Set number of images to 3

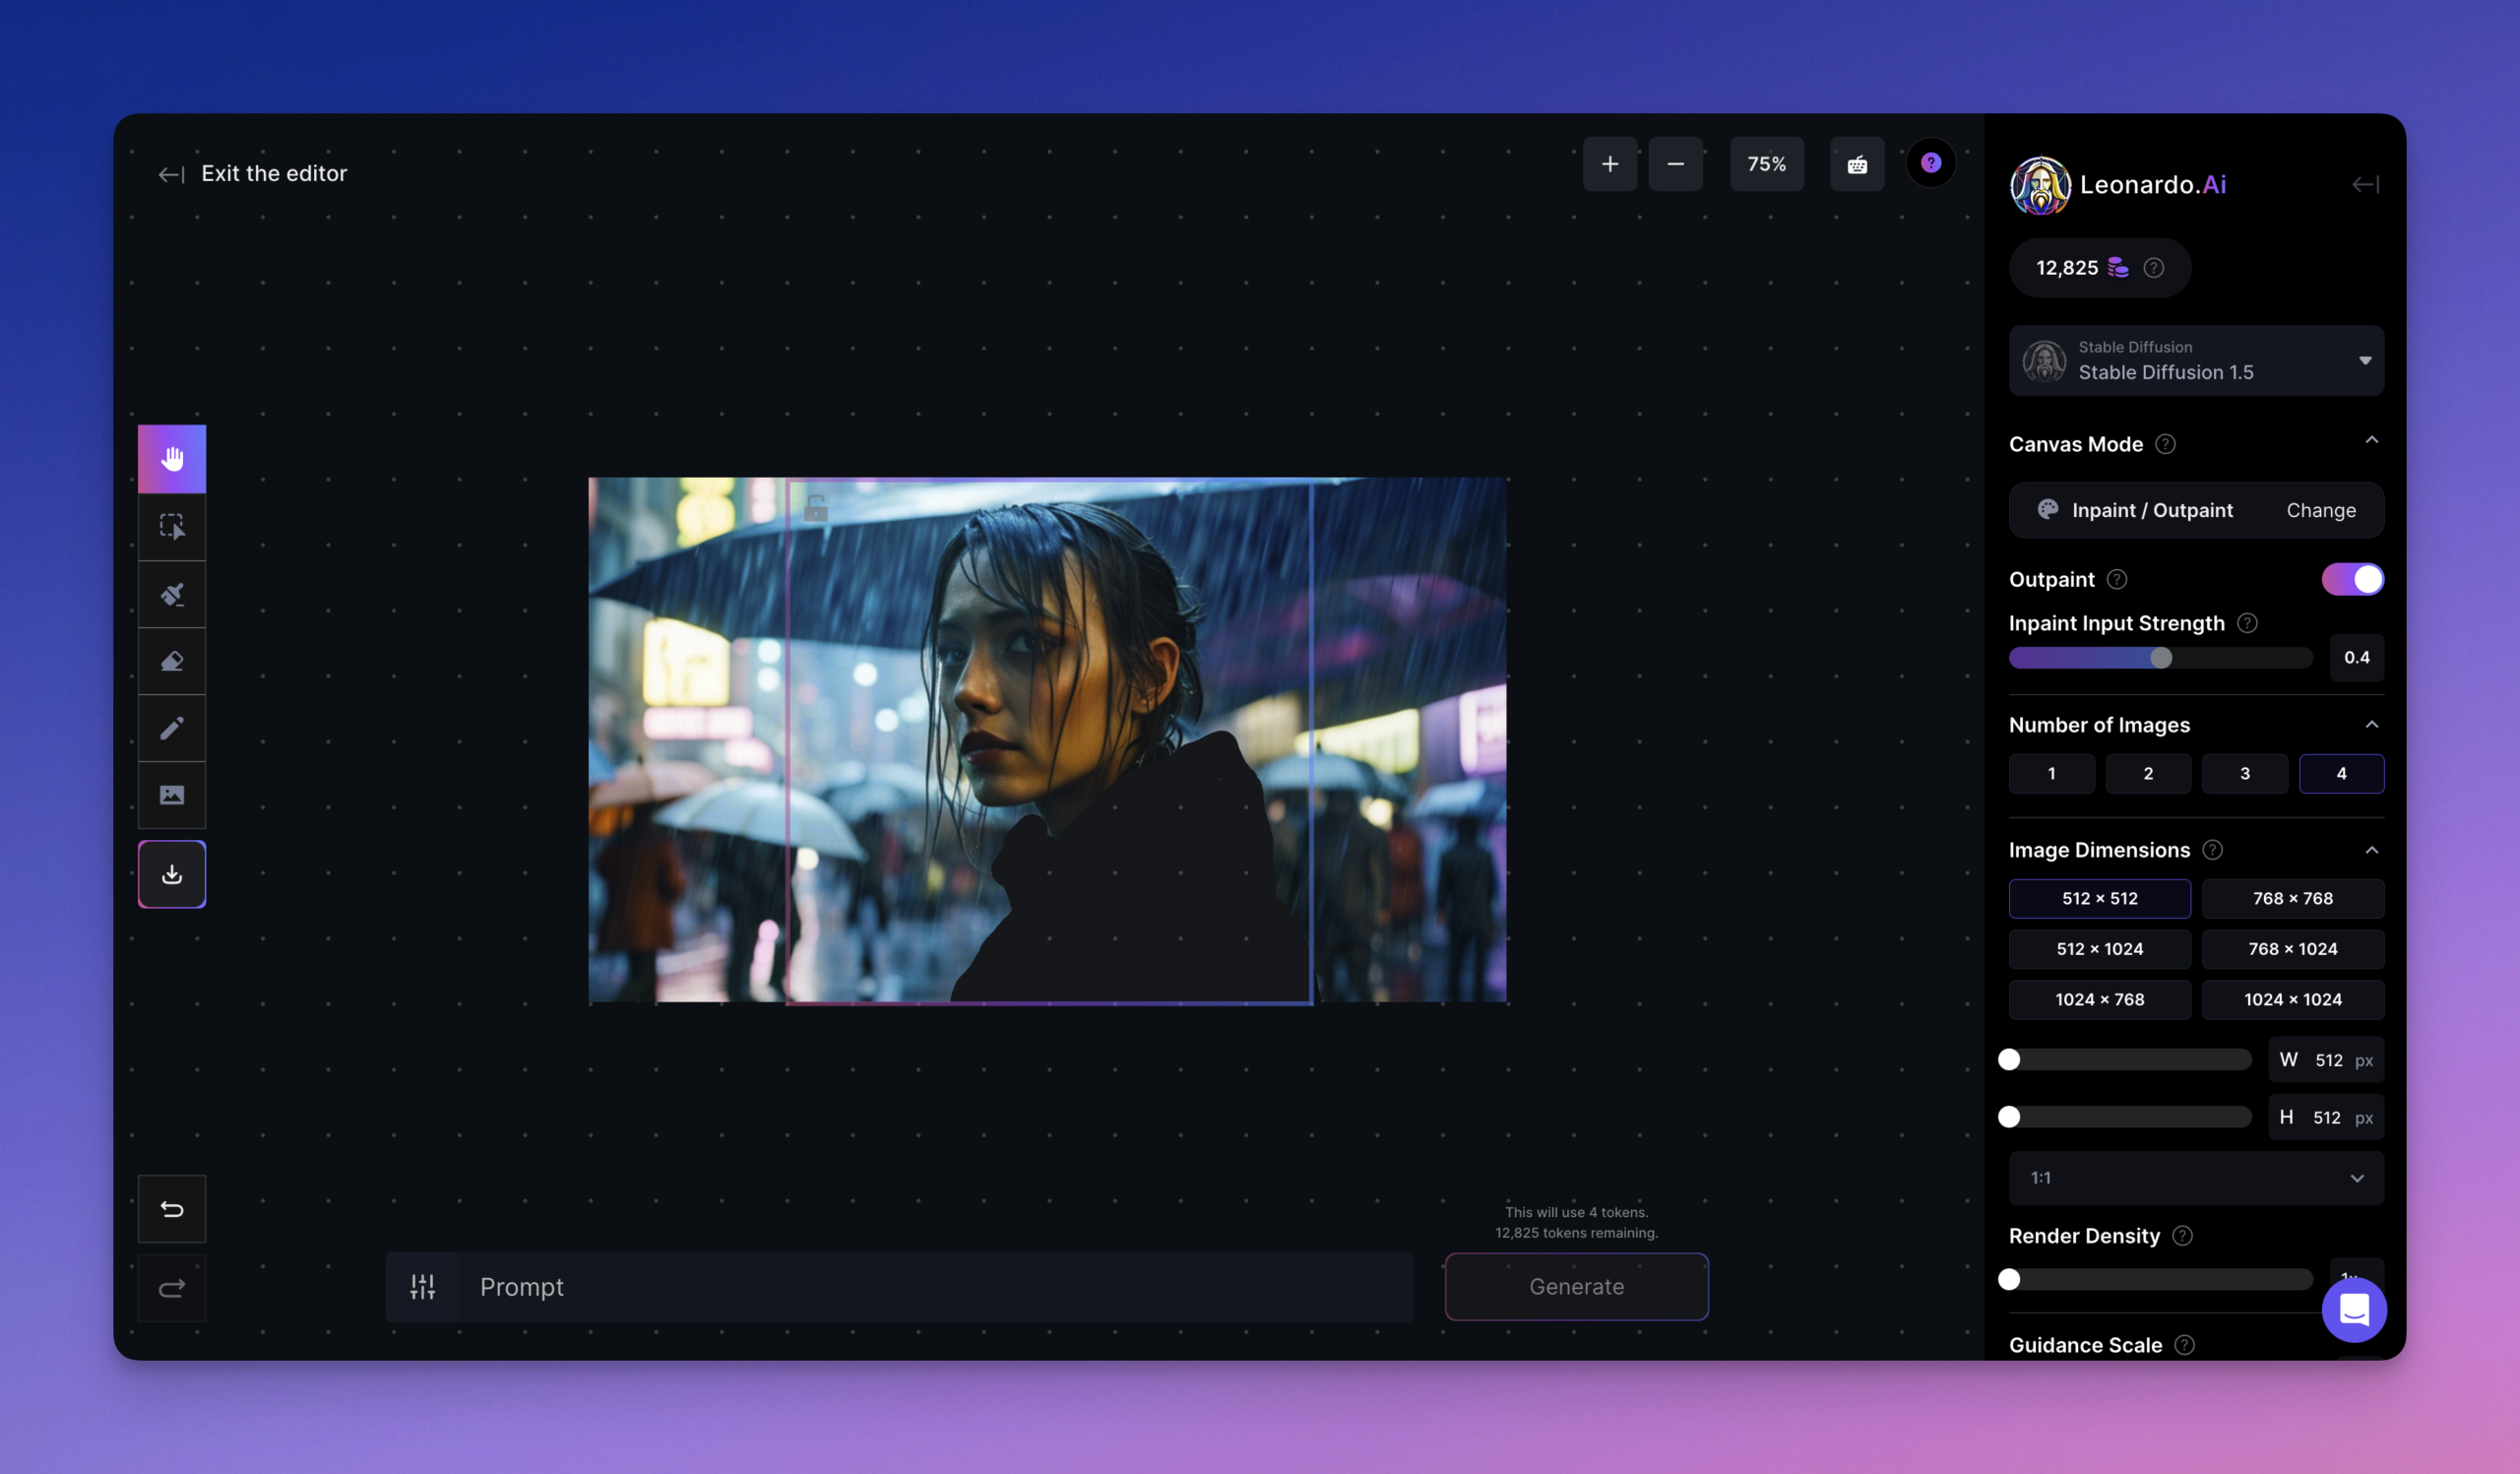click(2245, 773)
